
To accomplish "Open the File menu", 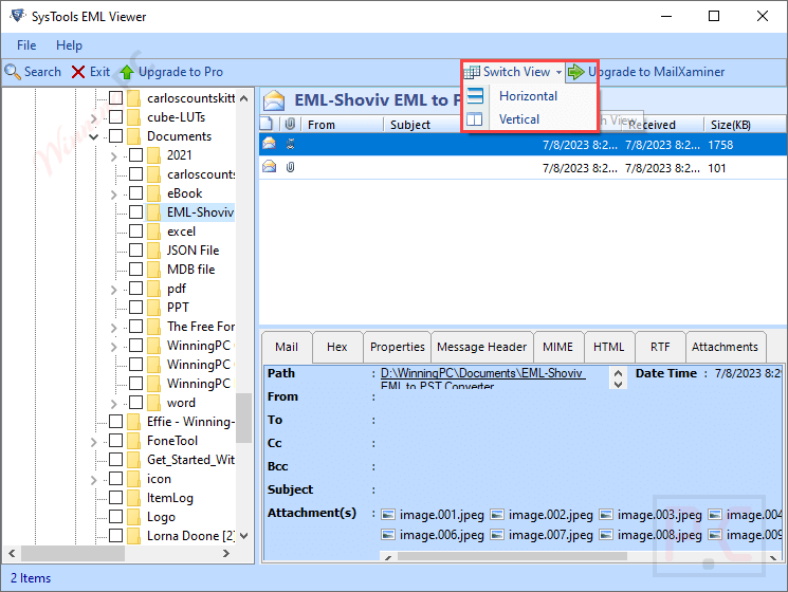I will click(27, 45).
